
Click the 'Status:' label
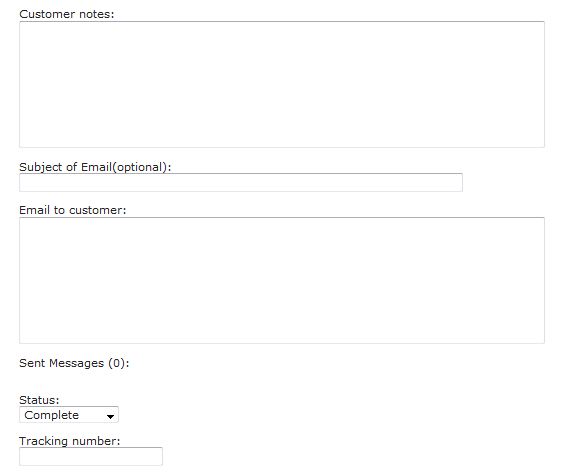tap(39, 400)
